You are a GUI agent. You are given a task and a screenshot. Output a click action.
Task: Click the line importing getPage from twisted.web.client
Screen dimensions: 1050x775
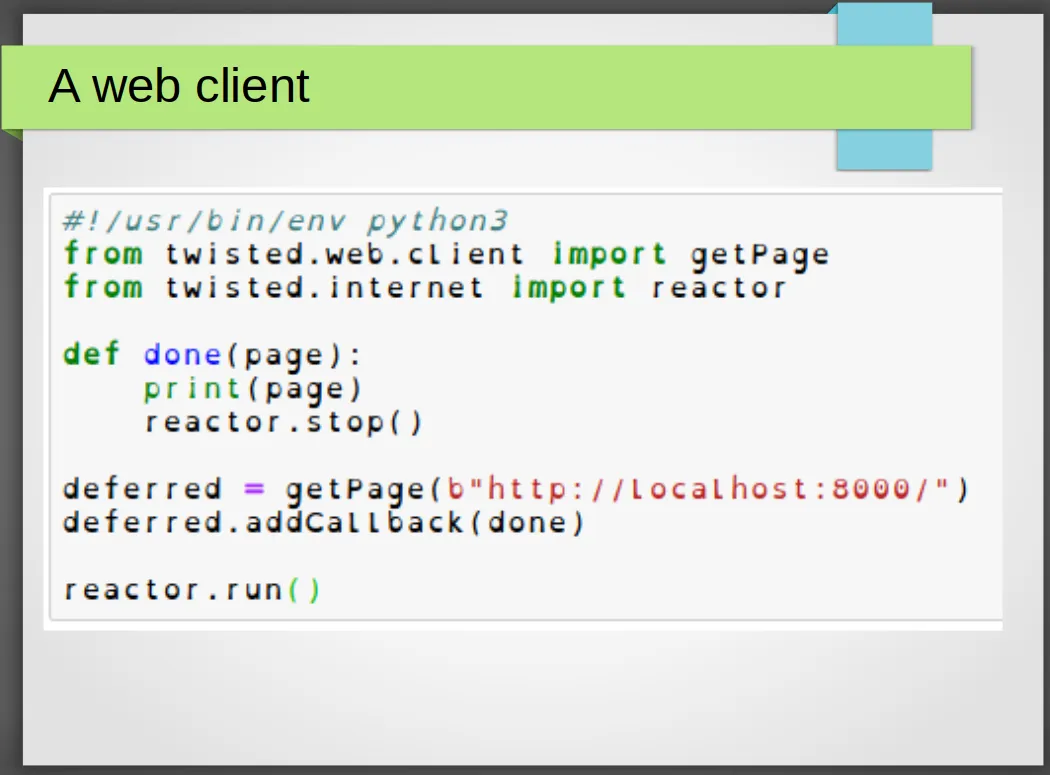coord(447,255)
